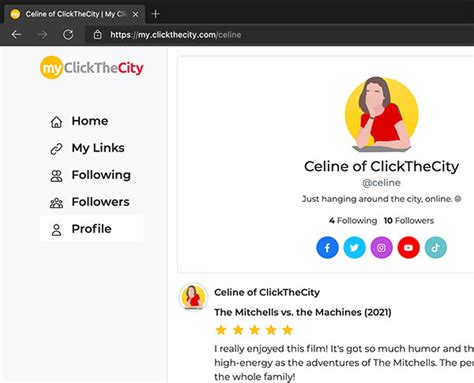Open Celine's Facebook social icon
The width and height of the screenshot is (474, 383).
[x=327, y=248]
